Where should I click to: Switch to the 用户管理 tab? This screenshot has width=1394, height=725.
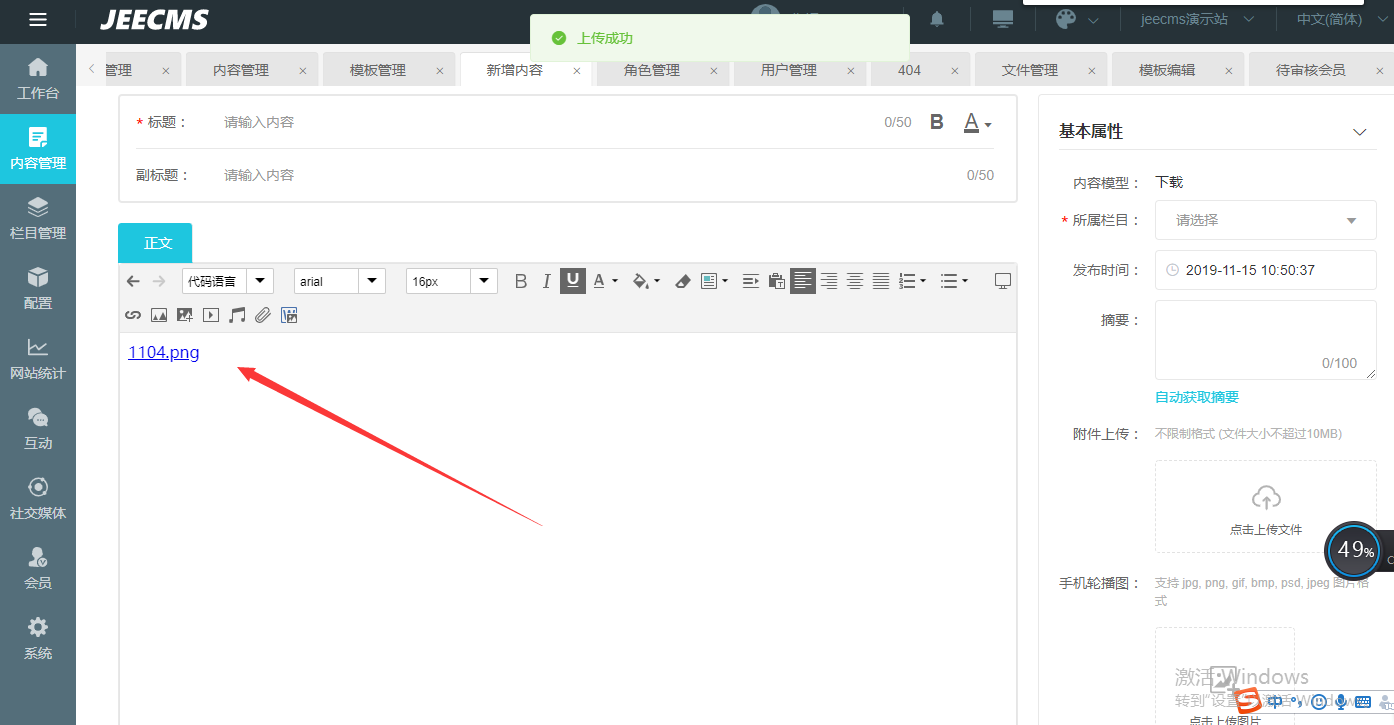point(789,70)
